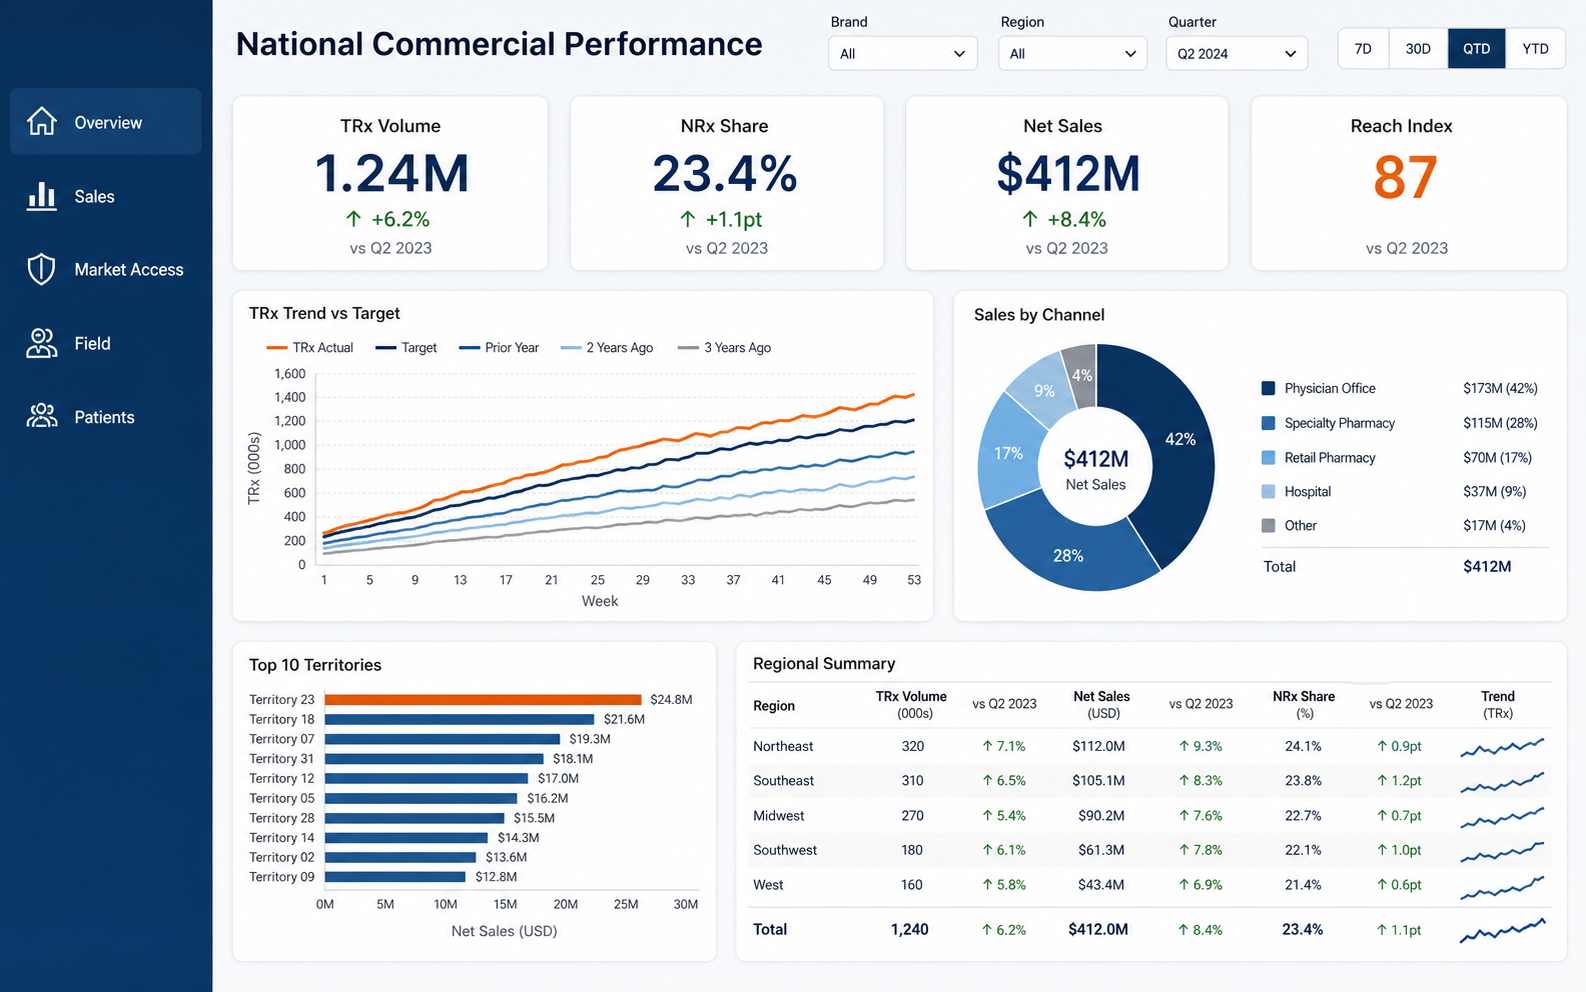This screenshot has height=992, width=1586.
Task: Click the West region cell
Action: pos(768,884)
